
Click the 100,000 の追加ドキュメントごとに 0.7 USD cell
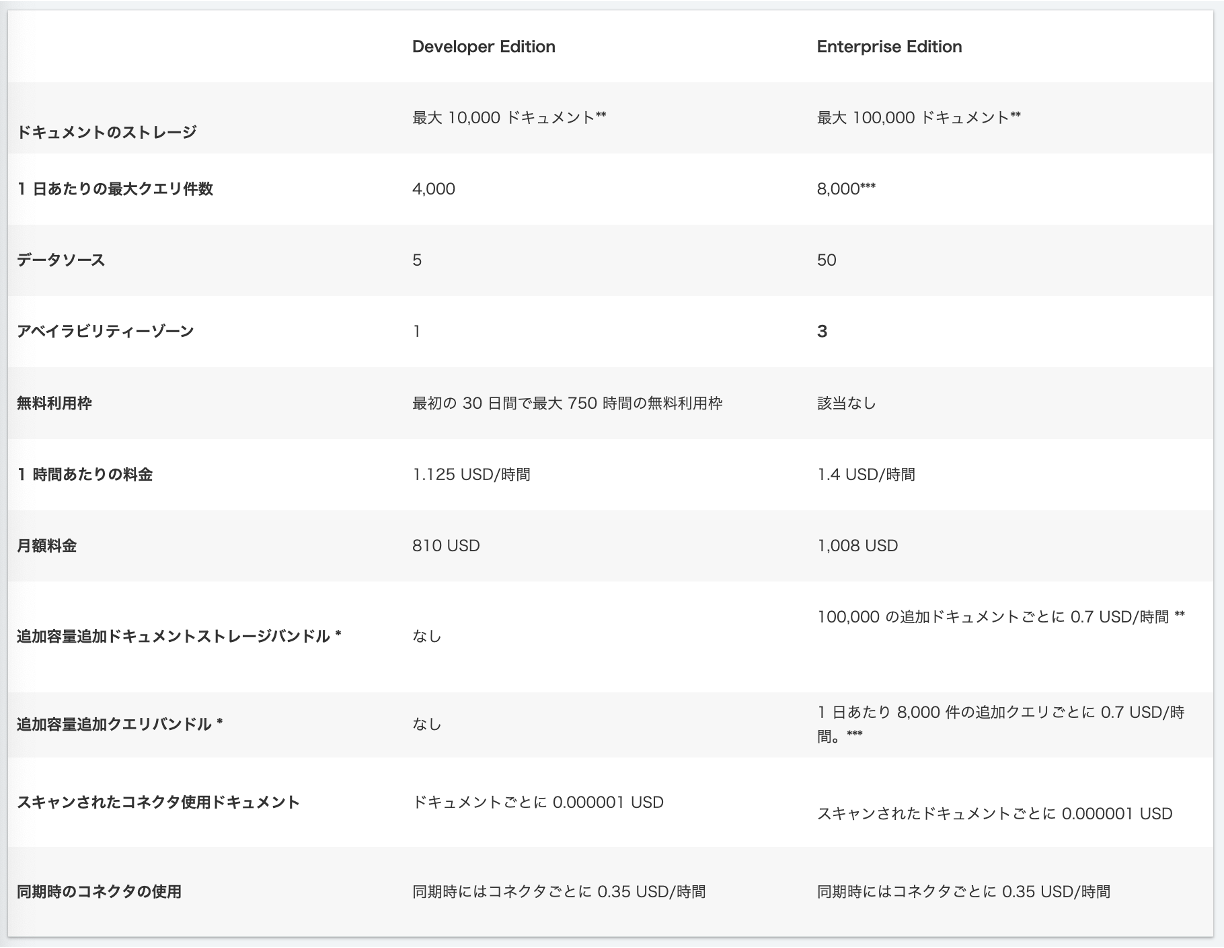(x=1001, y=617)
